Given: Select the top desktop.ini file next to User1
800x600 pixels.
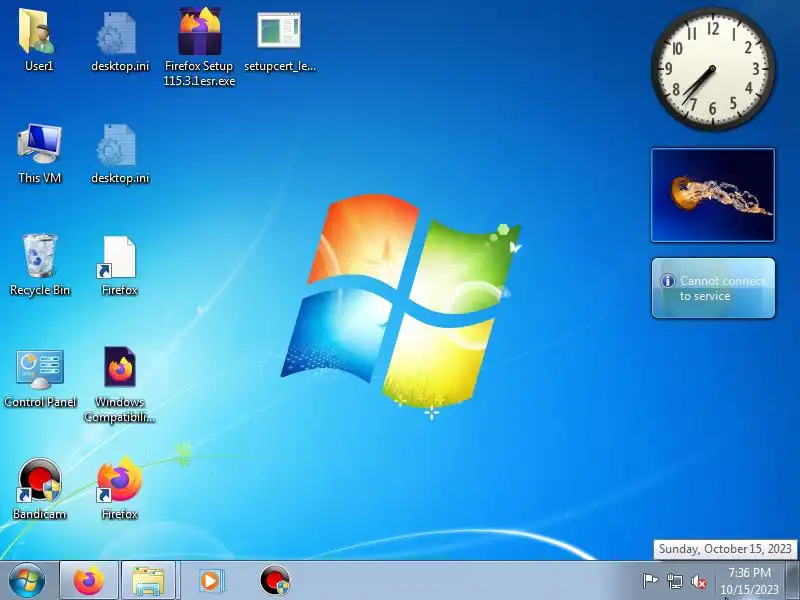Looking at the screenshot, I should [x=117, y=34].
